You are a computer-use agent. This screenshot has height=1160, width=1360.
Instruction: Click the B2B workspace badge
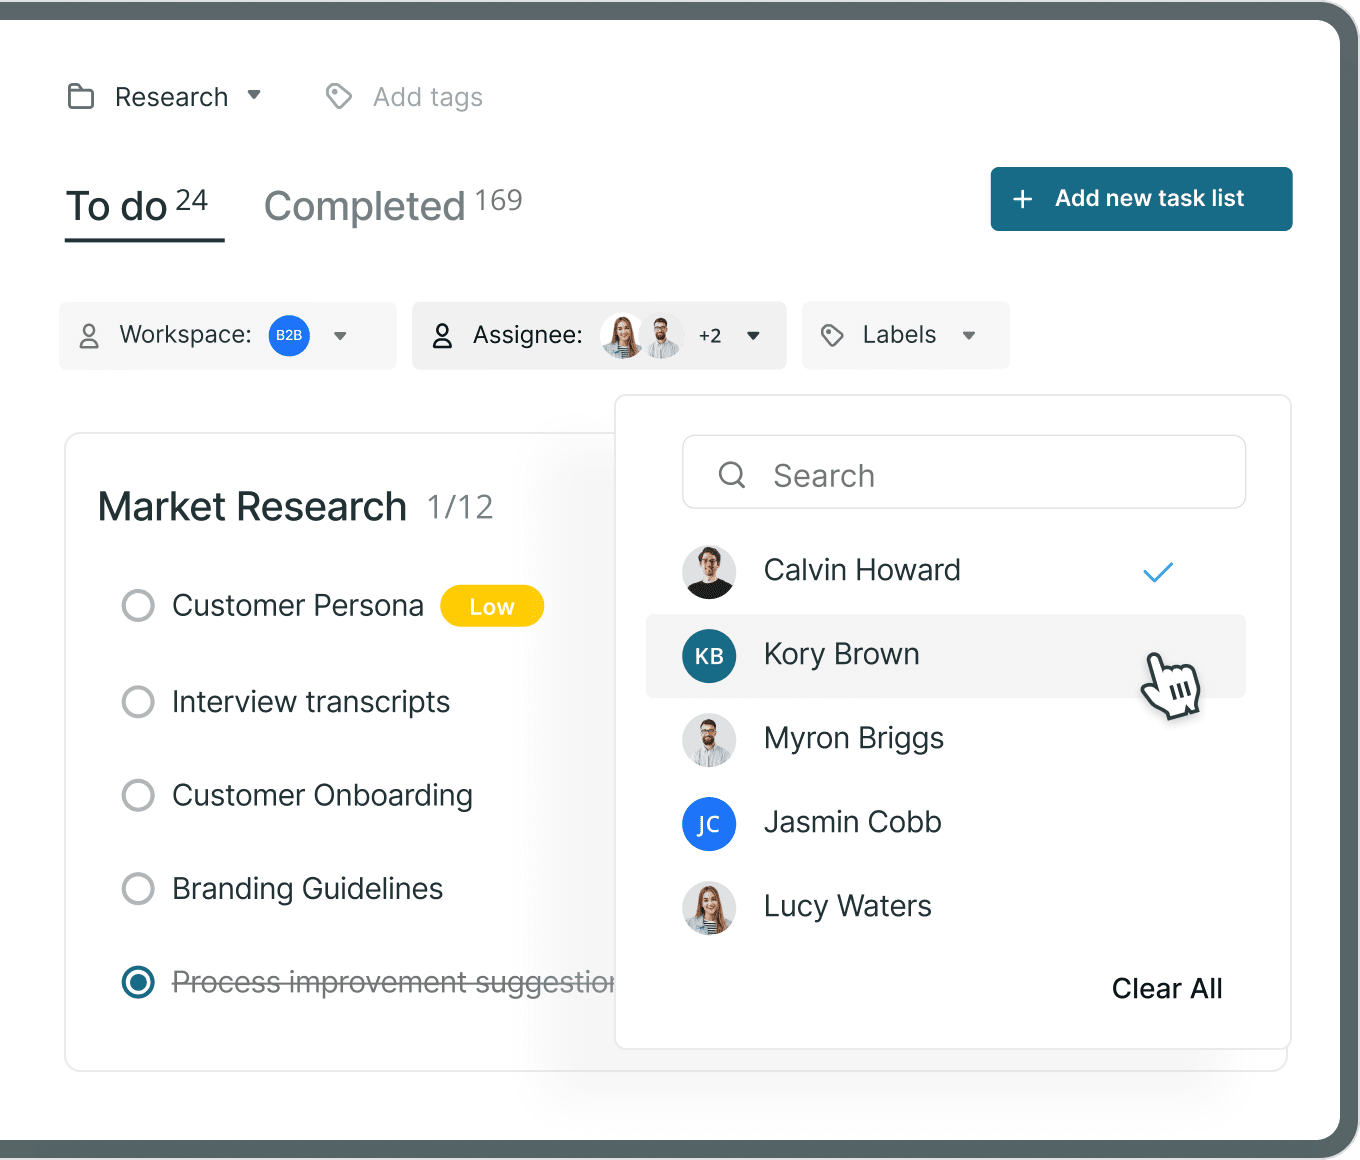289,335
